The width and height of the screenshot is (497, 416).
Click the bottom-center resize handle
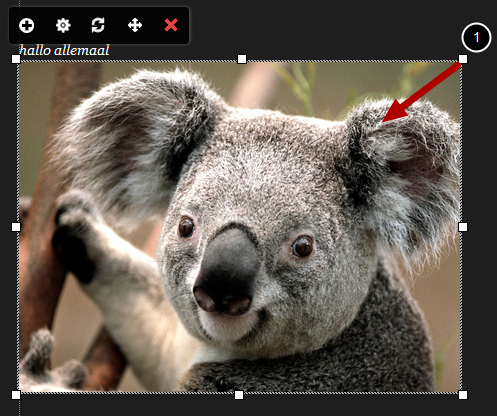pos(239,395)
